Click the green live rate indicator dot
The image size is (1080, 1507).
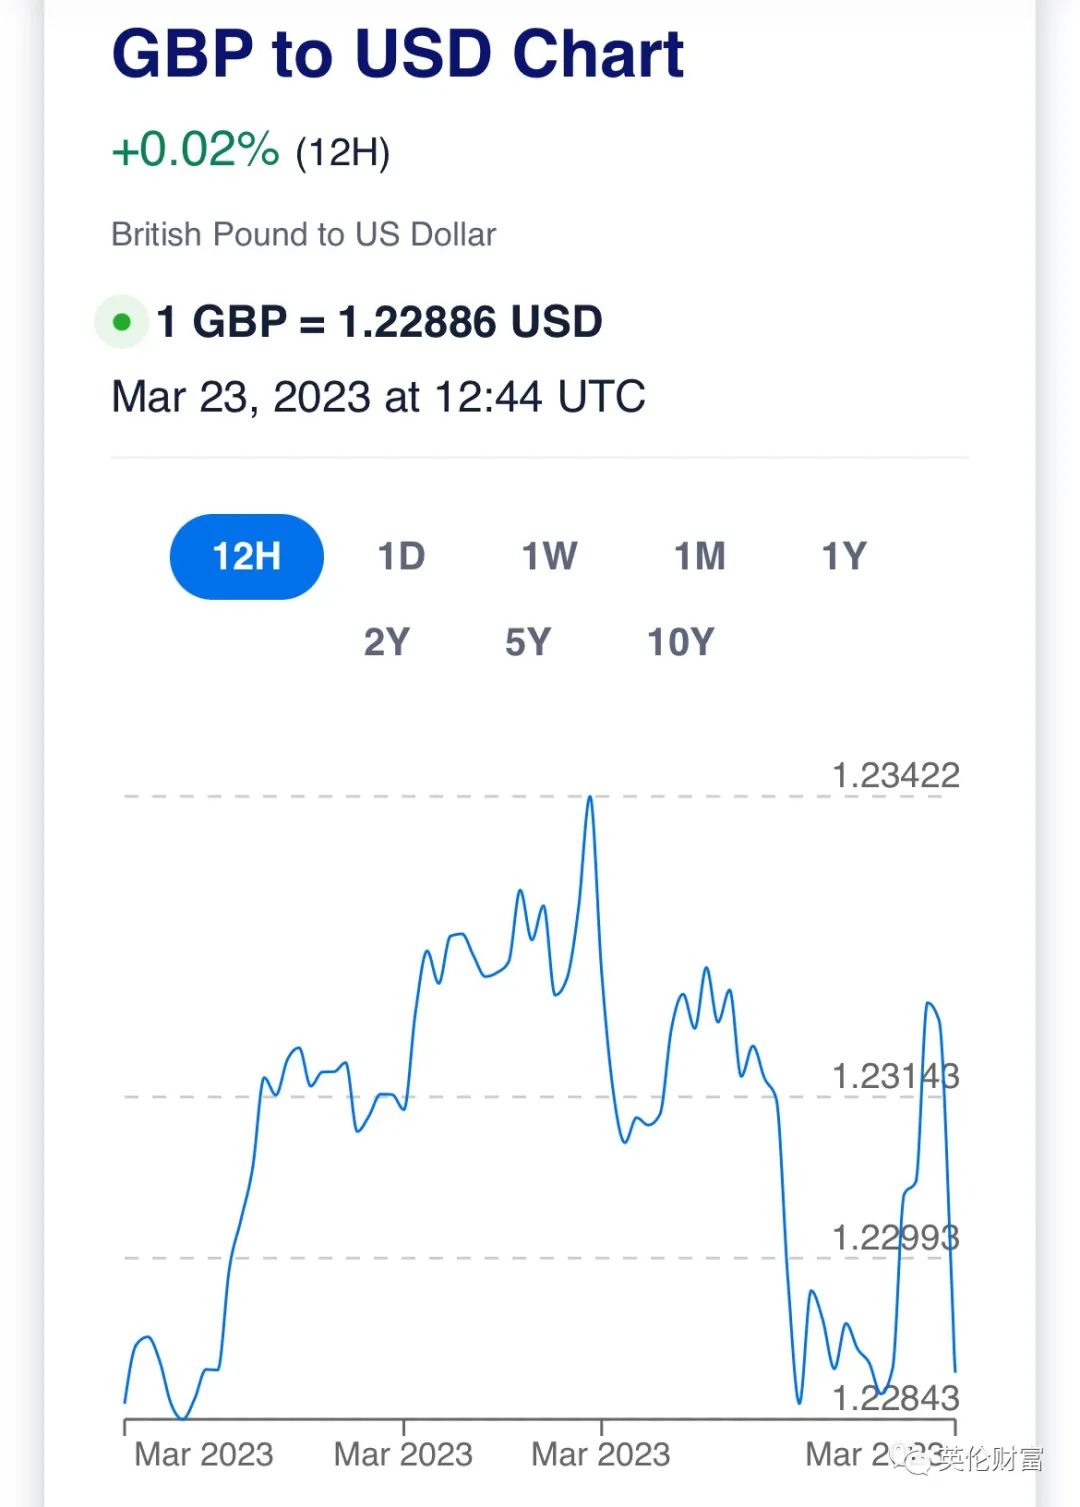(x=122, y=322)
